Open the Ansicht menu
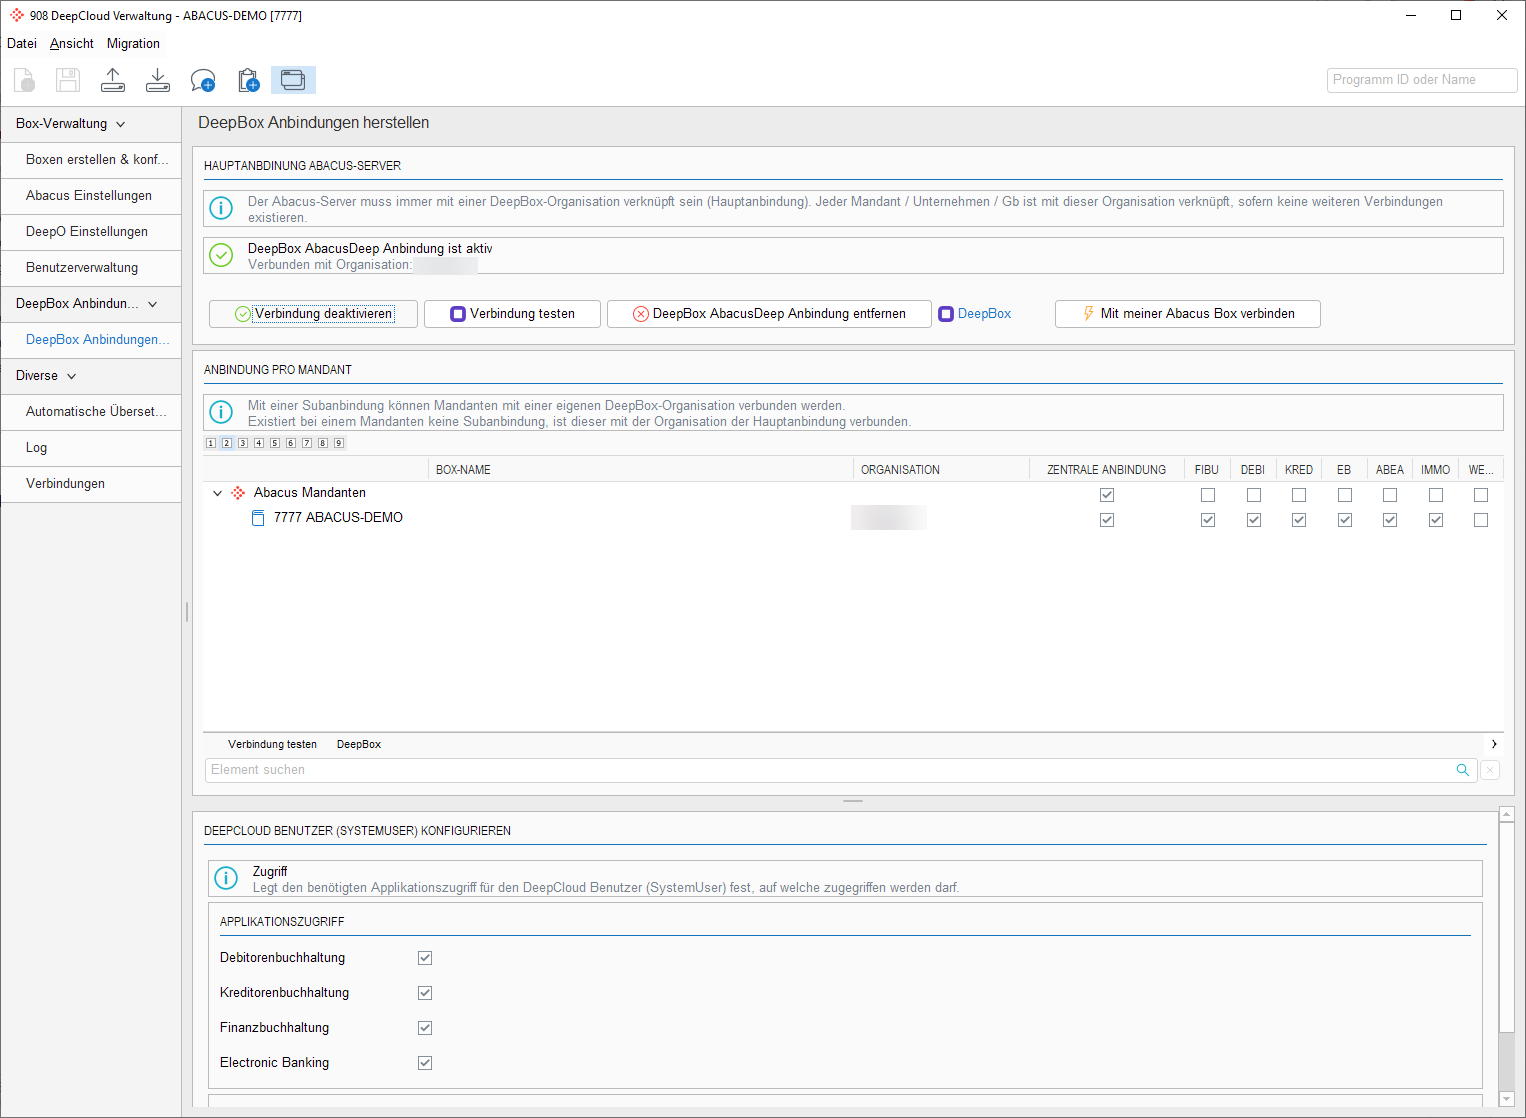Viewport: 1526px width, 1118px height. point(71,43)
